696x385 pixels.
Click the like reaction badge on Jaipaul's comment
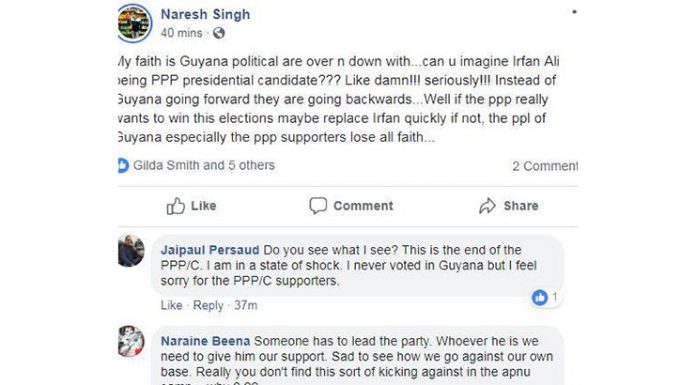[540, 297]
